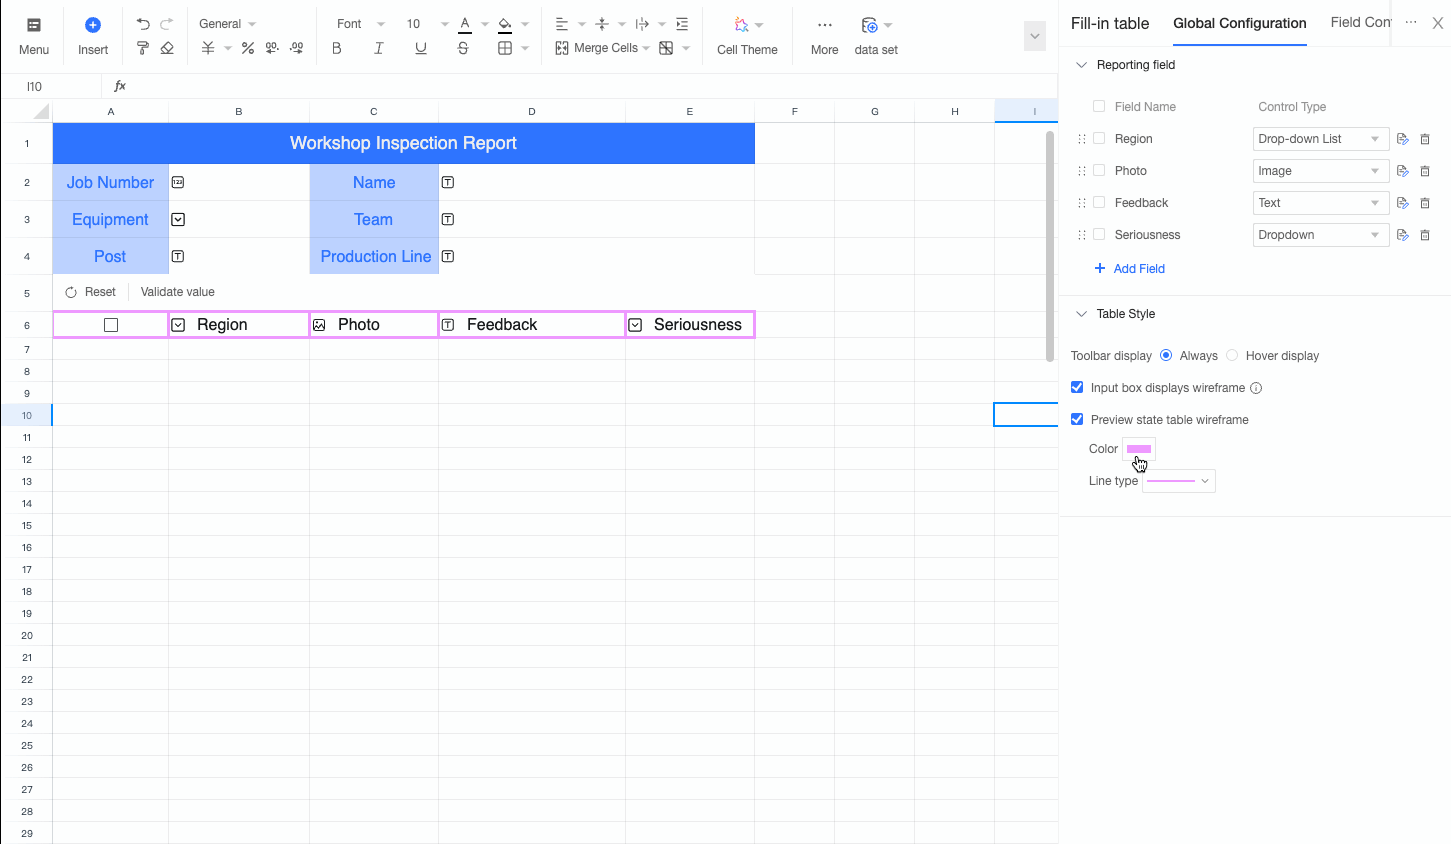Delete the Feedback field with trash icon
1451x844 pixels.
tap(1425, 203)
